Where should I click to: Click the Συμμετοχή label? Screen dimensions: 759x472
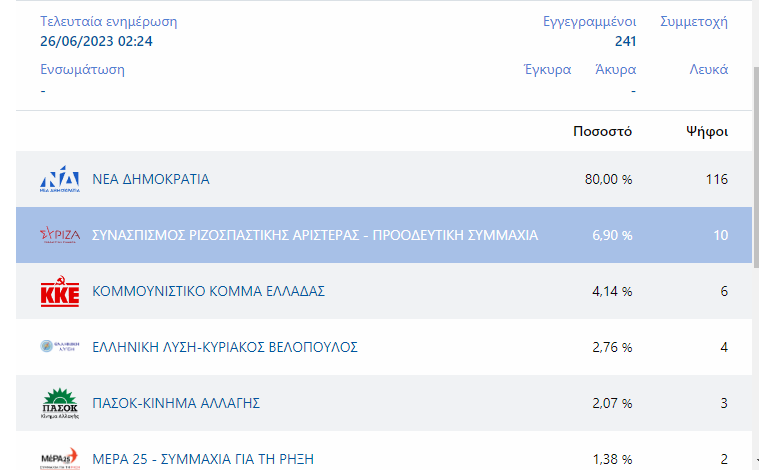[x=694, y=22]
